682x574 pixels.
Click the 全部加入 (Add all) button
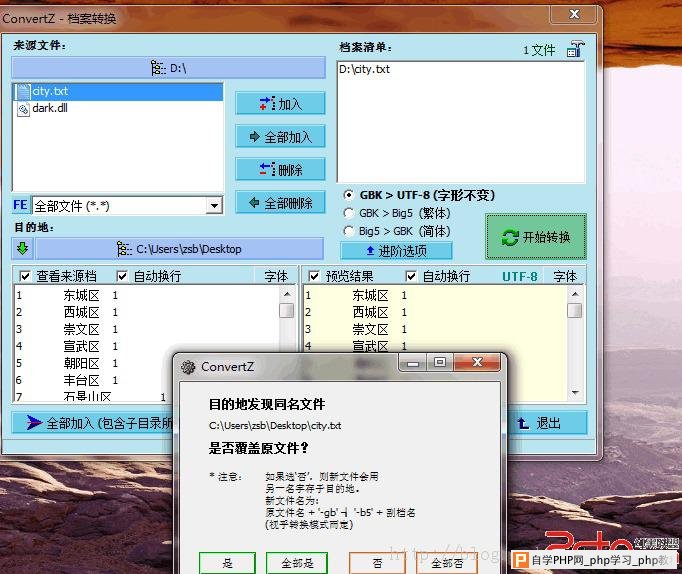coord(280,137)
